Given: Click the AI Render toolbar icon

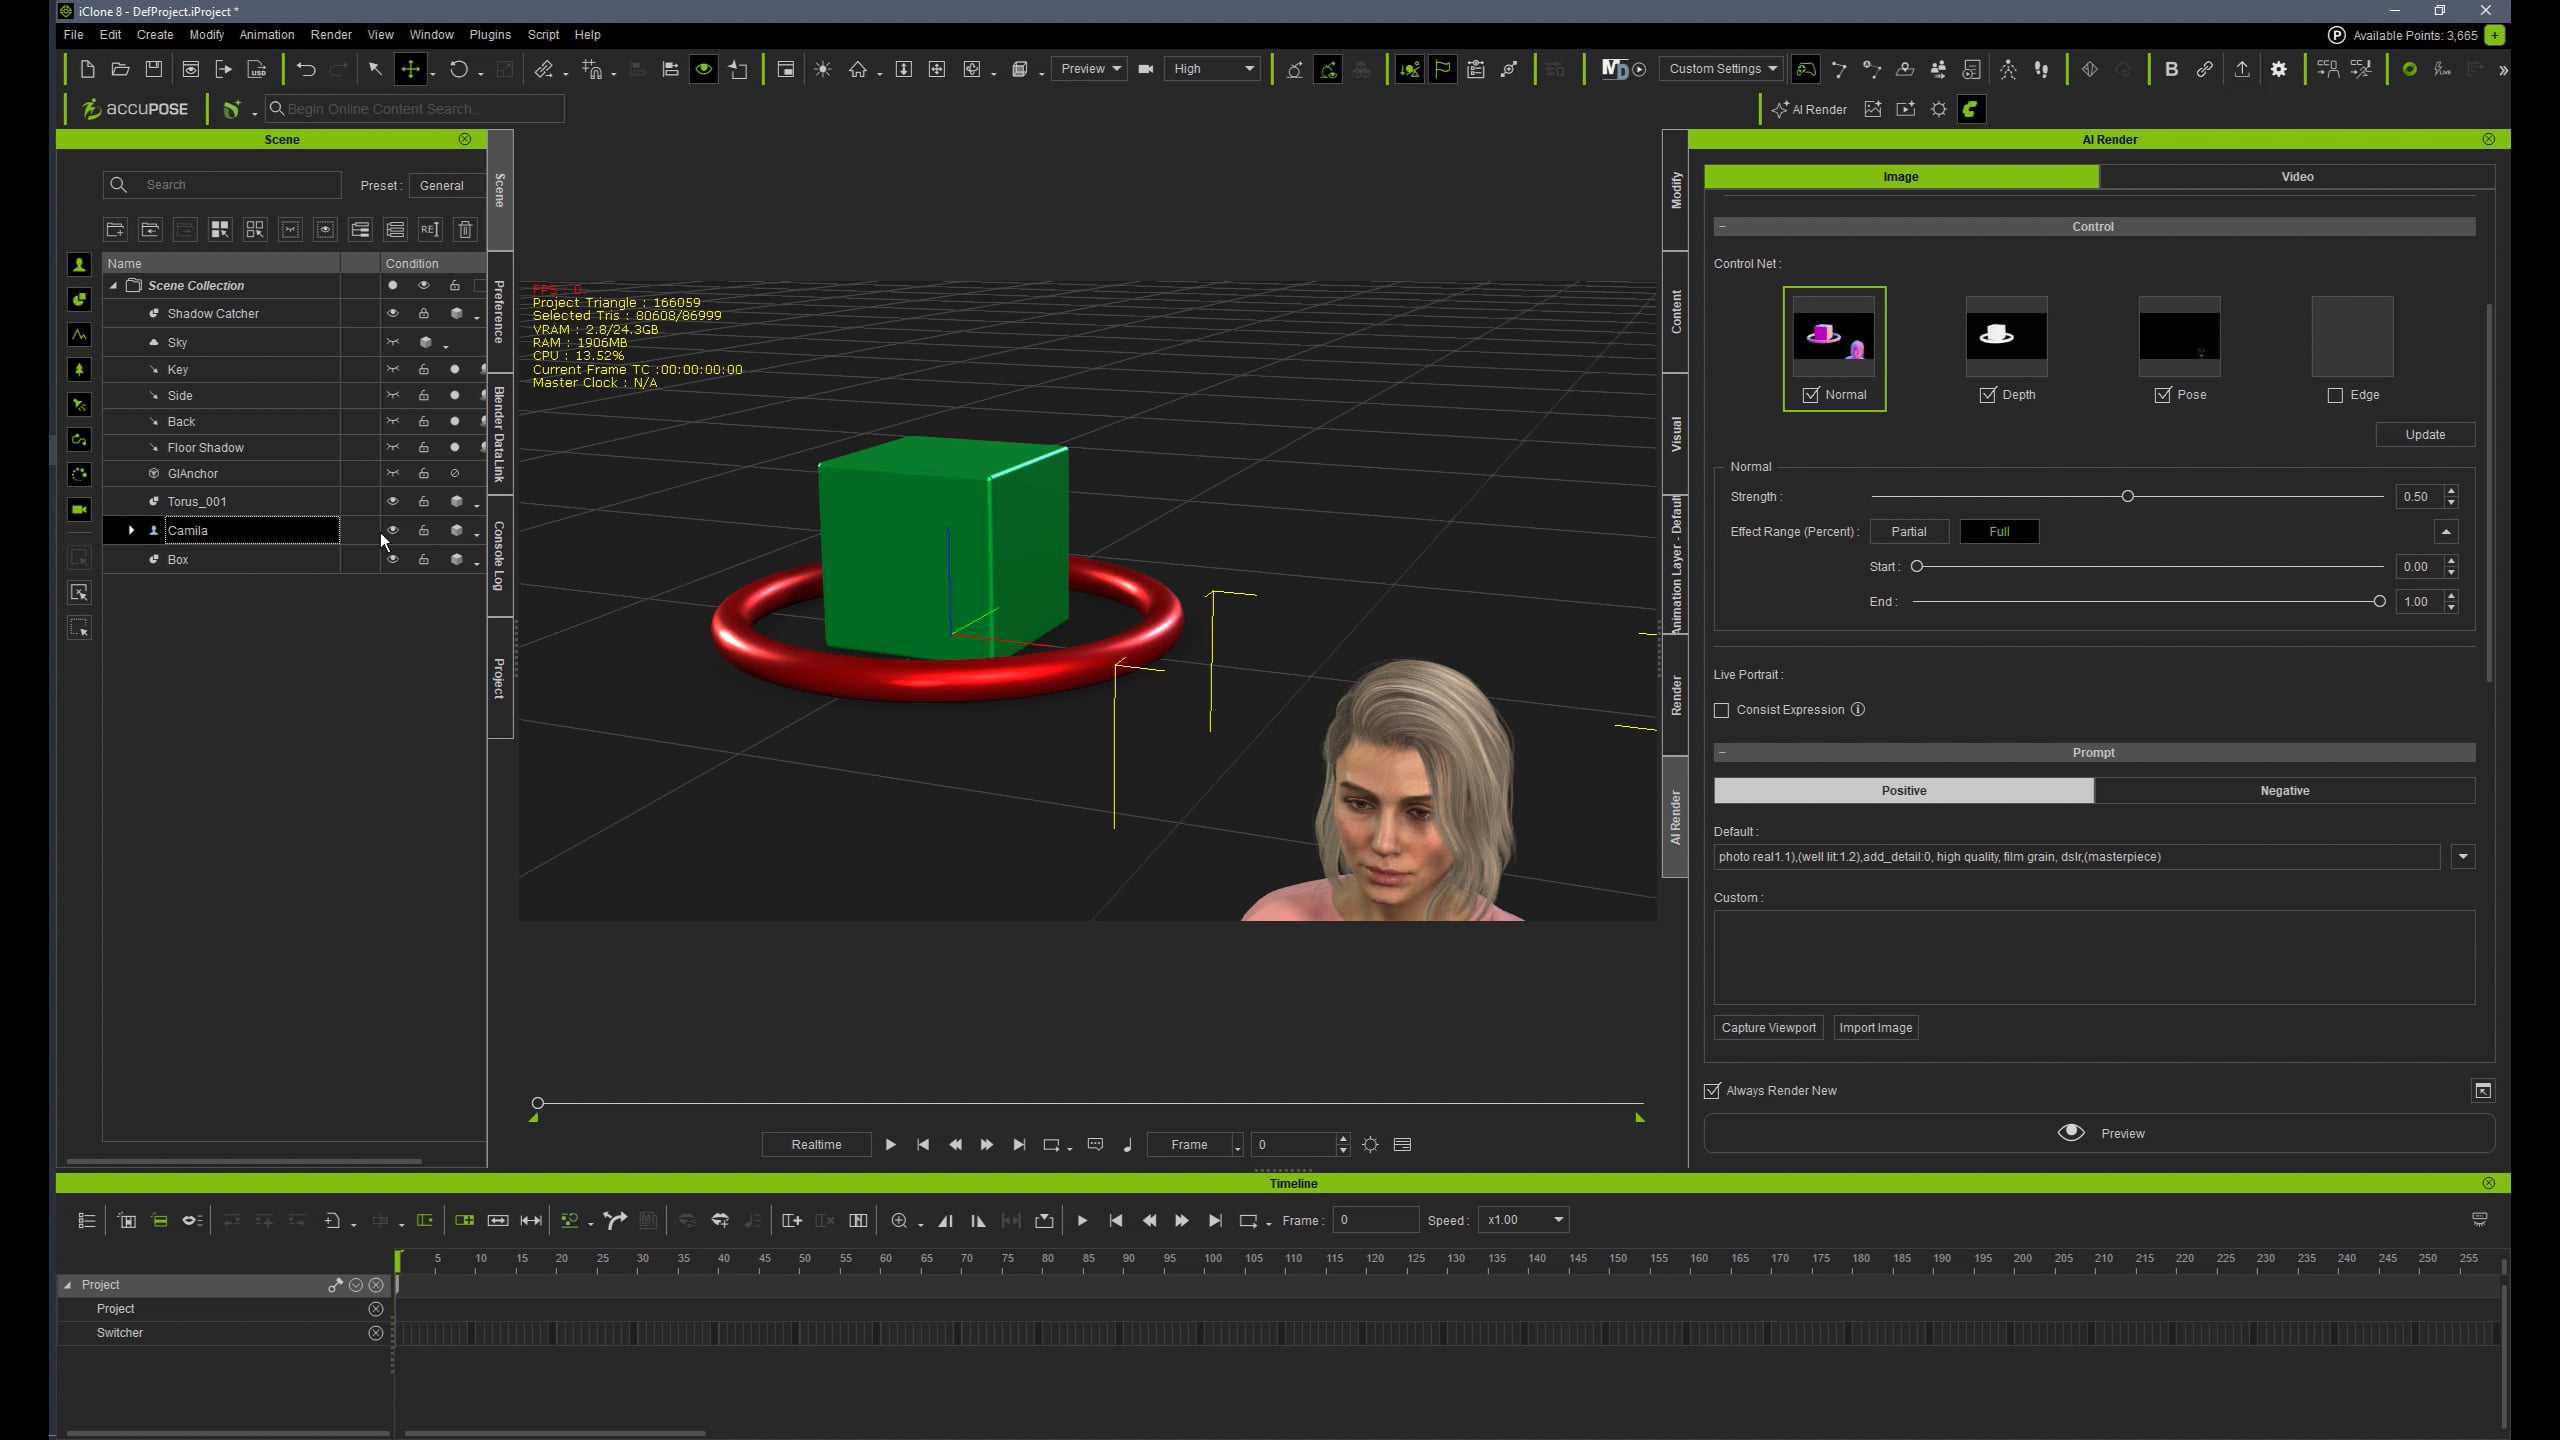Looking at the screenshot, I should 1809,109.
